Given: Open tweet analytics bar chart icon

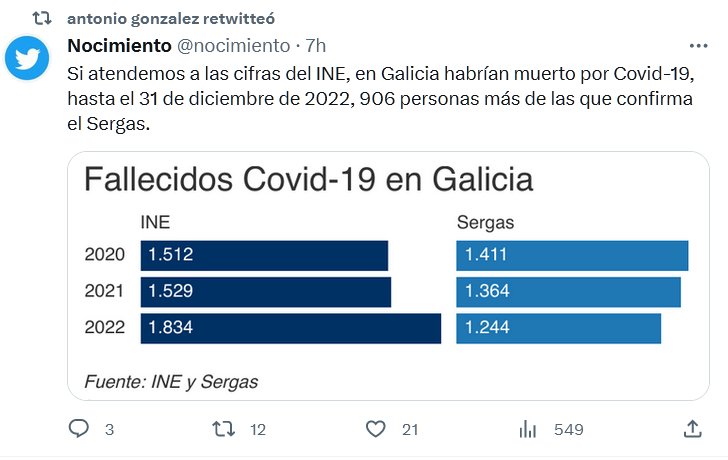Looking at the screenshot, I should tap(527, 429).
